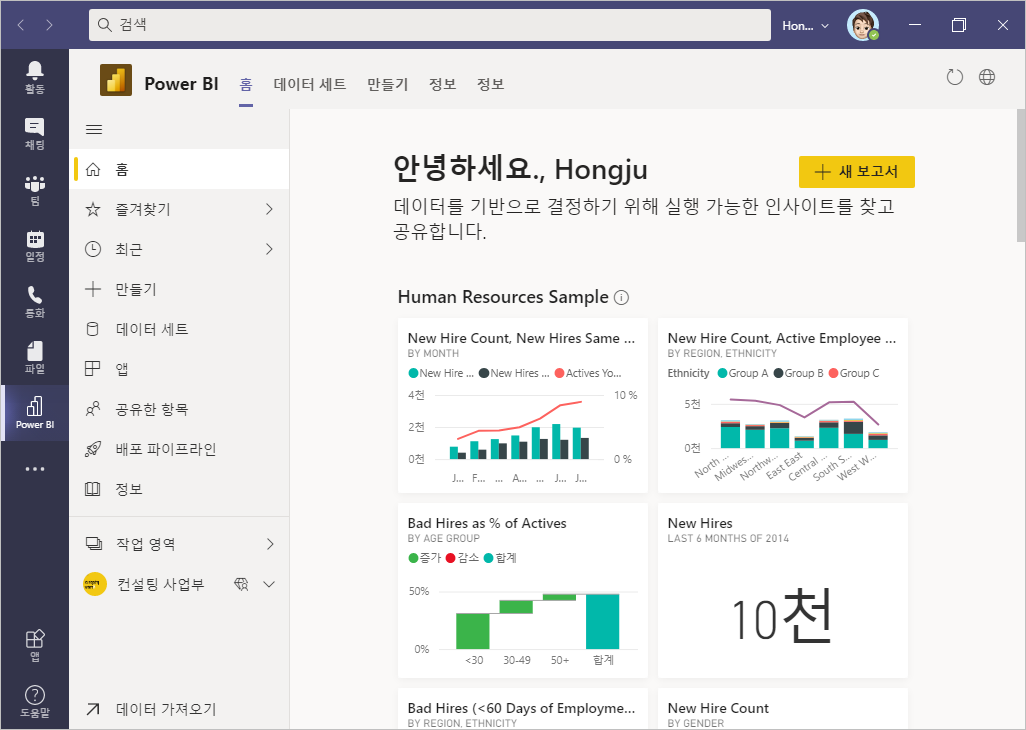Open in browser via globe icon

tap(987, 77)
